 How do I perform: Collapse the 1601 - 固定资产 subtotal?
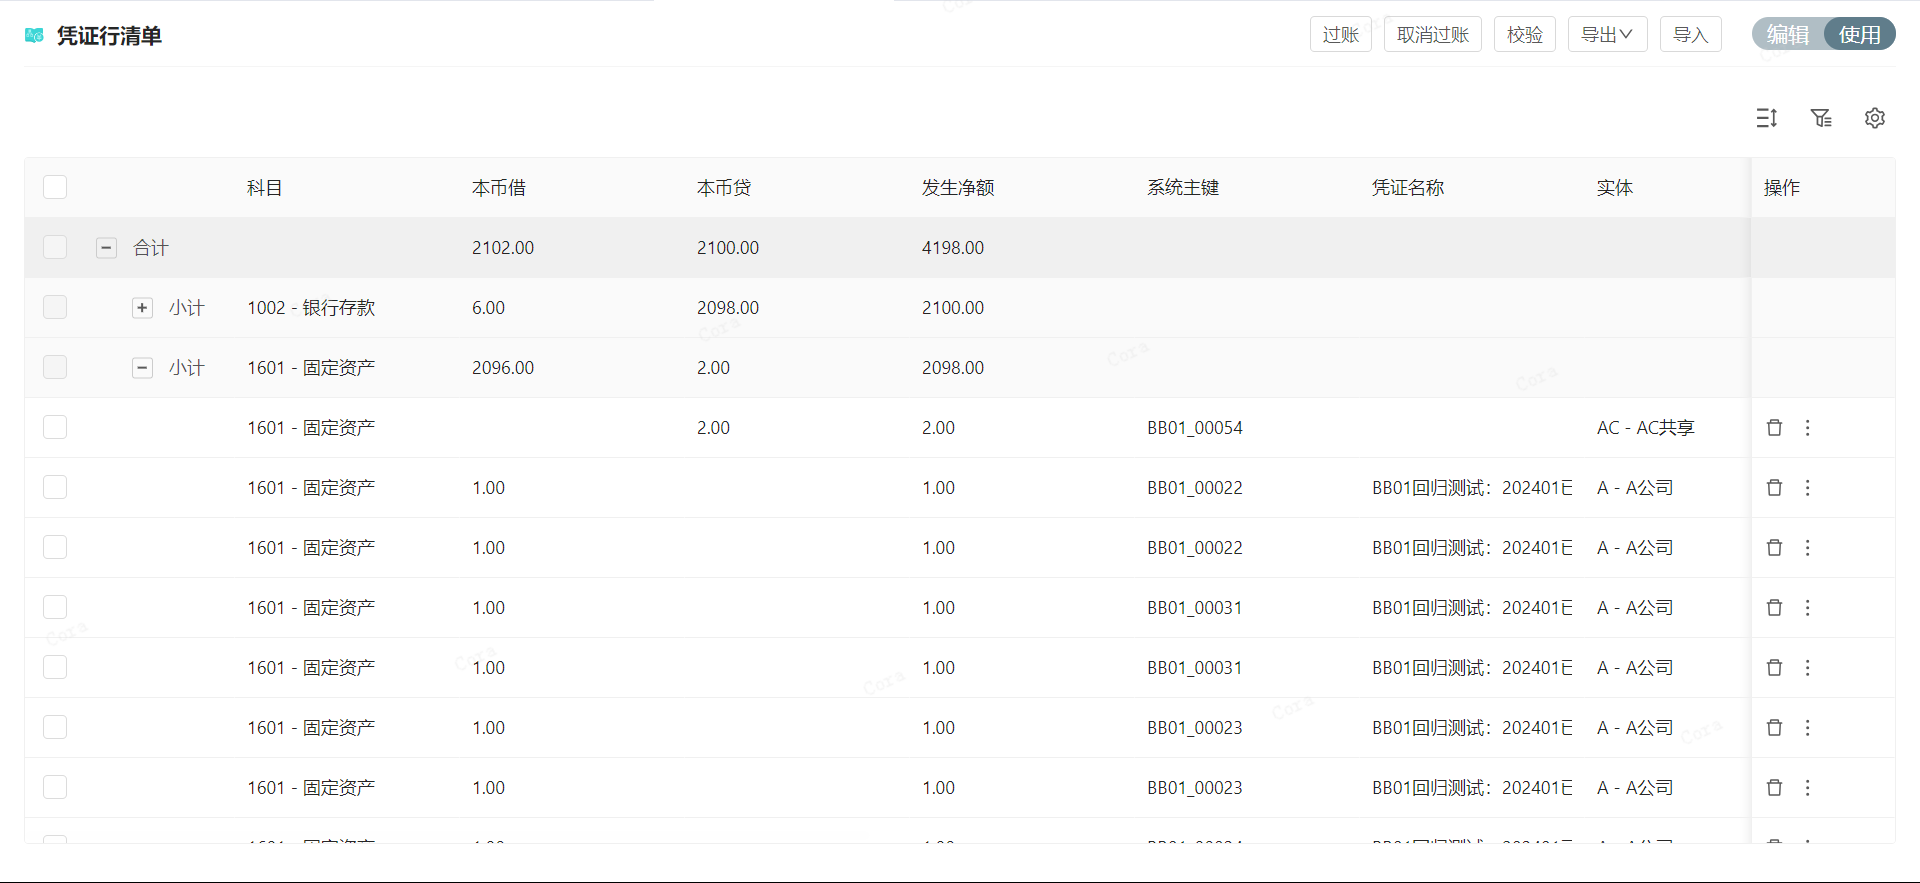[x=142, y=368]
